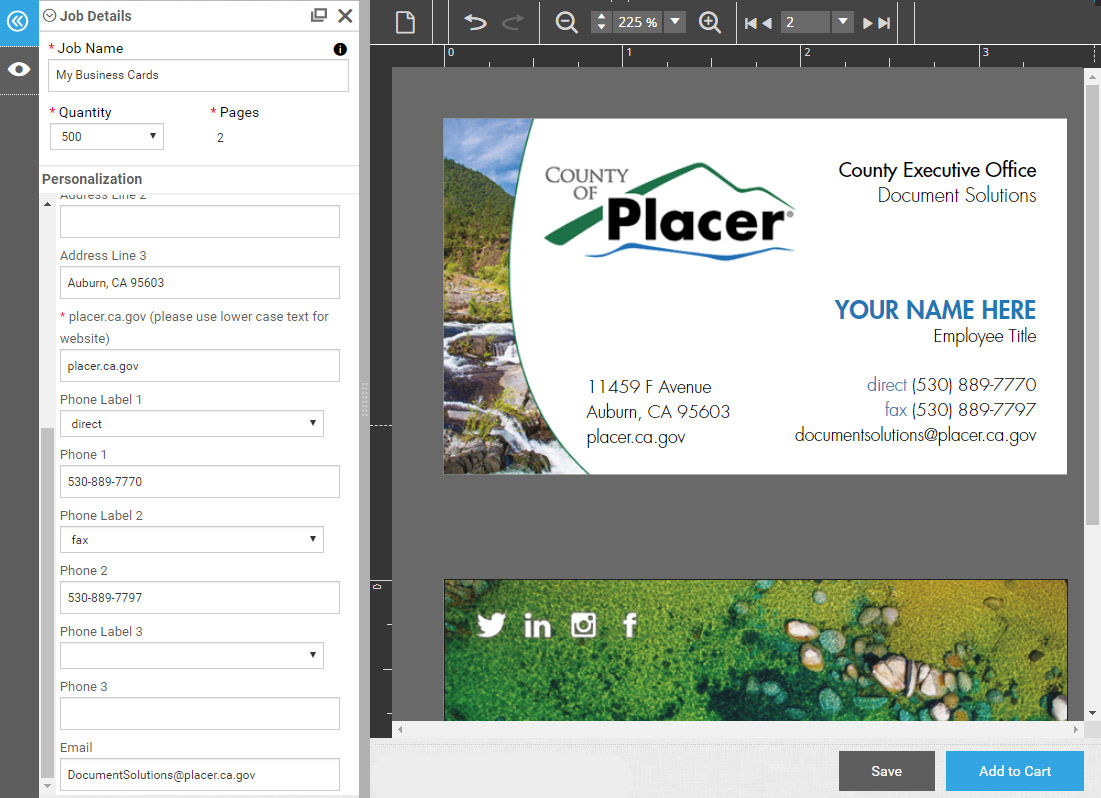Click the empty Address Line 2 field
This screenshot has width=1101, height=798.
199,221
